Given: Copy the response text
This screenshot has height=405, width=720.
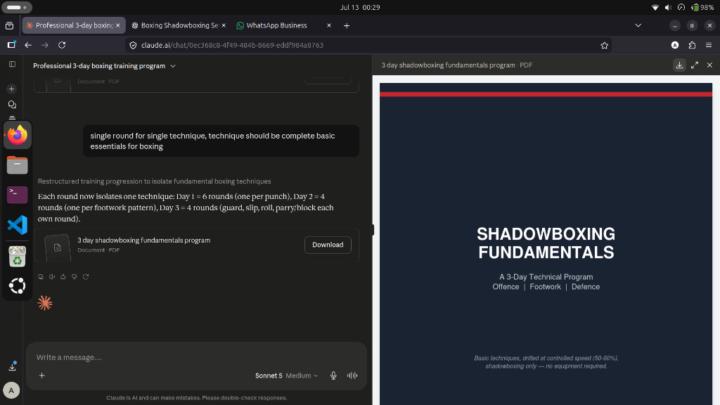Looking at the screenshot, I should point(41,276).
